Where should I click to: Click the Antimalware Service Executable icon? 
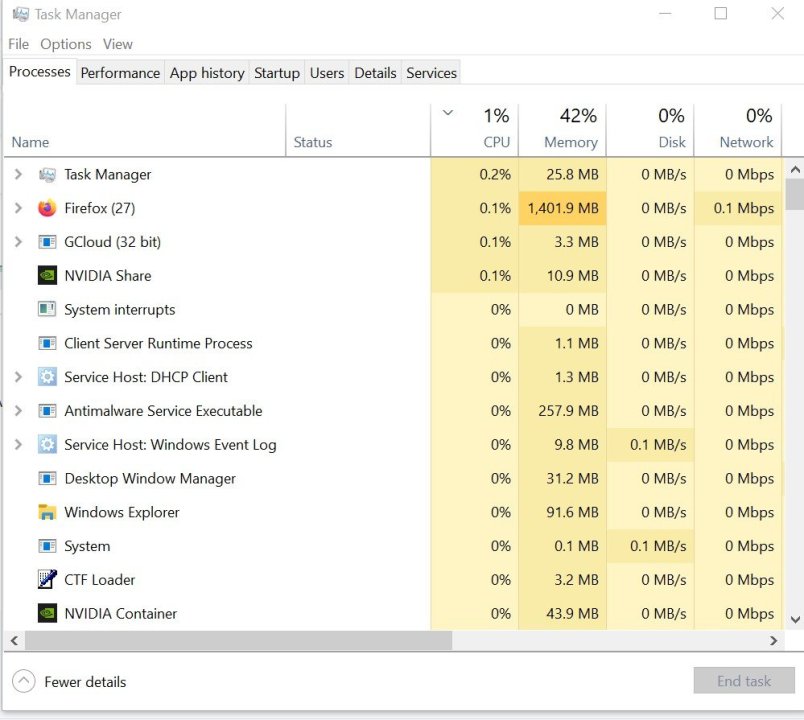(47, 411)
